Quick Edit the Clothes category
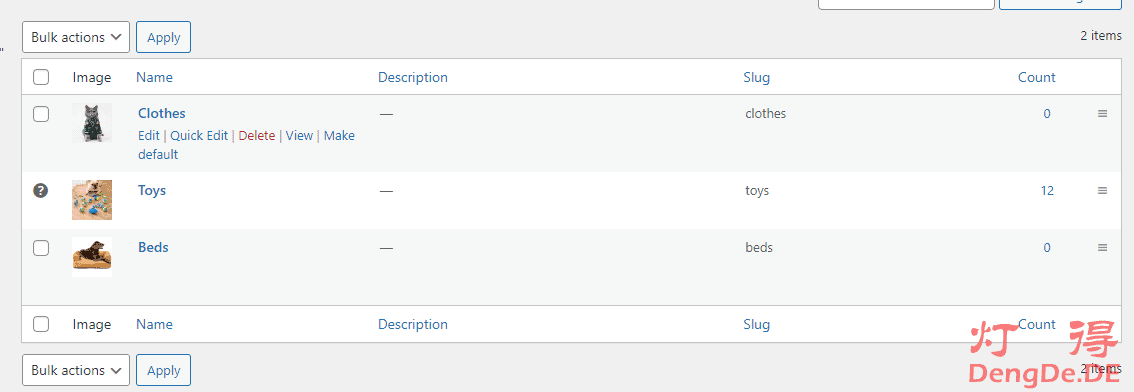 (x=199, y=135)
